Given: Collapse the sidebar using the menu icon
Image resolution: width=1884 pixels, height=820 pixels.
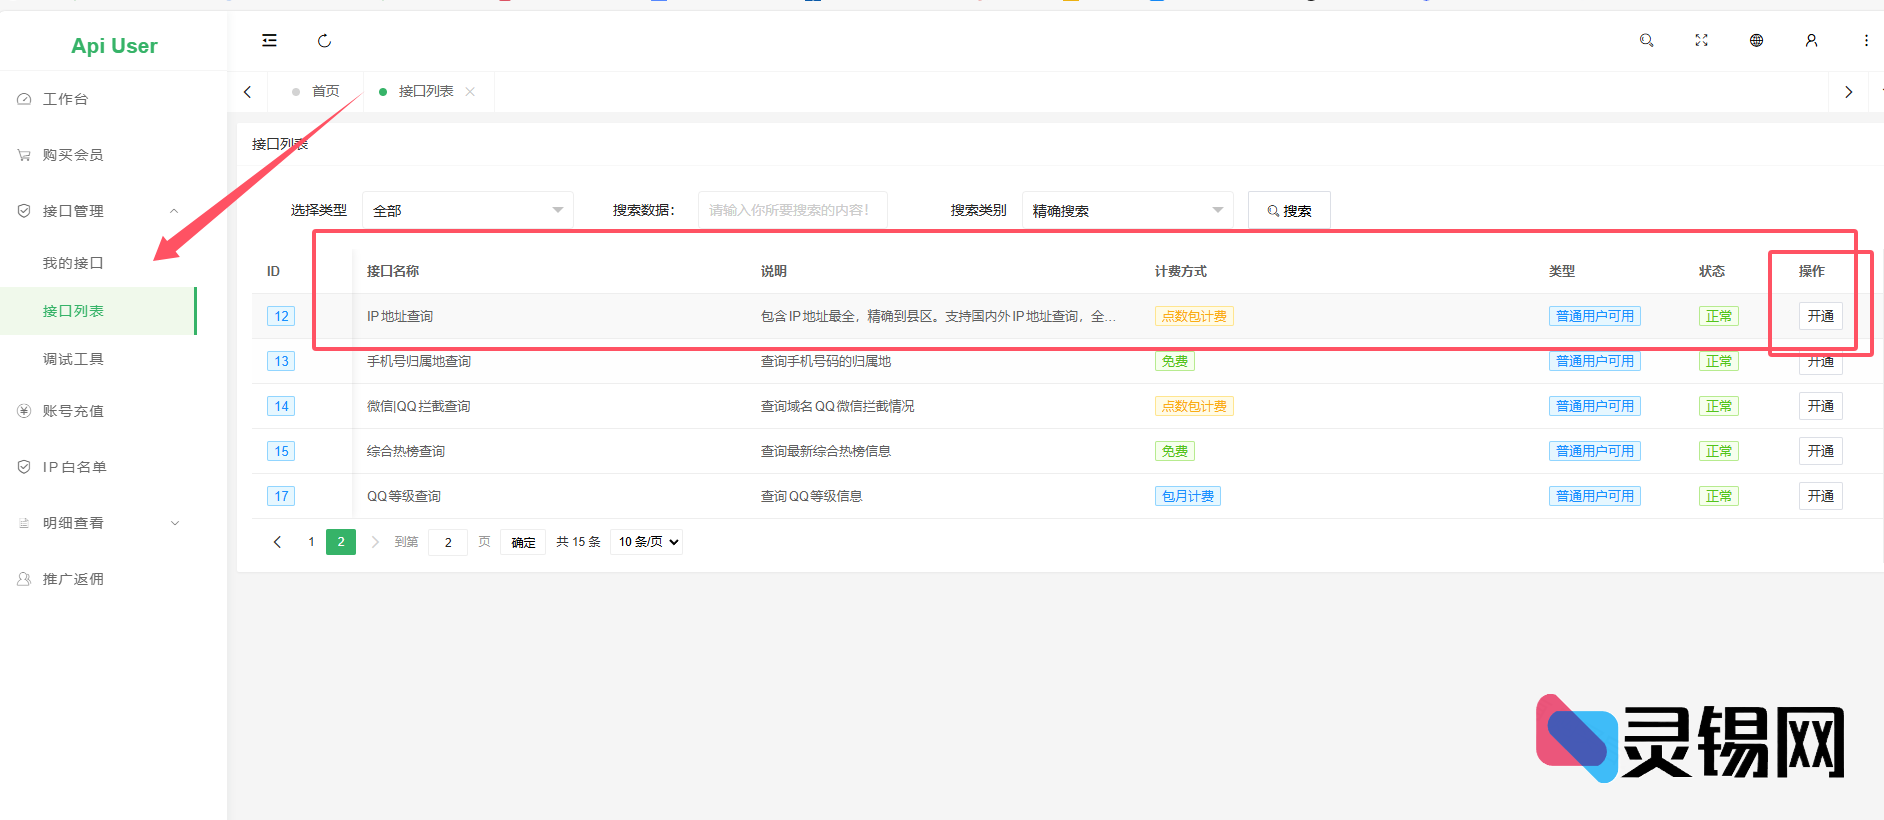Looking at the screenshot, I should 269,40.
